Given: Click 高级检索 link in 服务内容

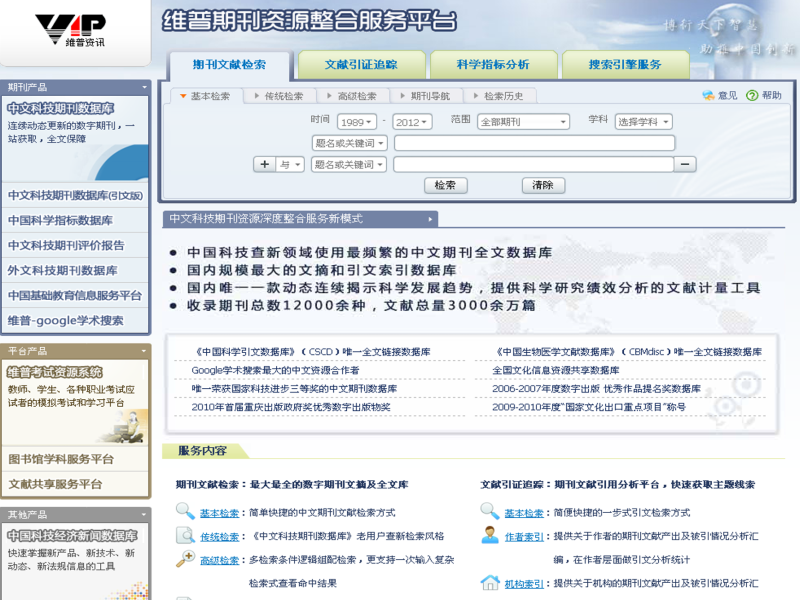Looking at the screenshot, I should coord(219,560).
